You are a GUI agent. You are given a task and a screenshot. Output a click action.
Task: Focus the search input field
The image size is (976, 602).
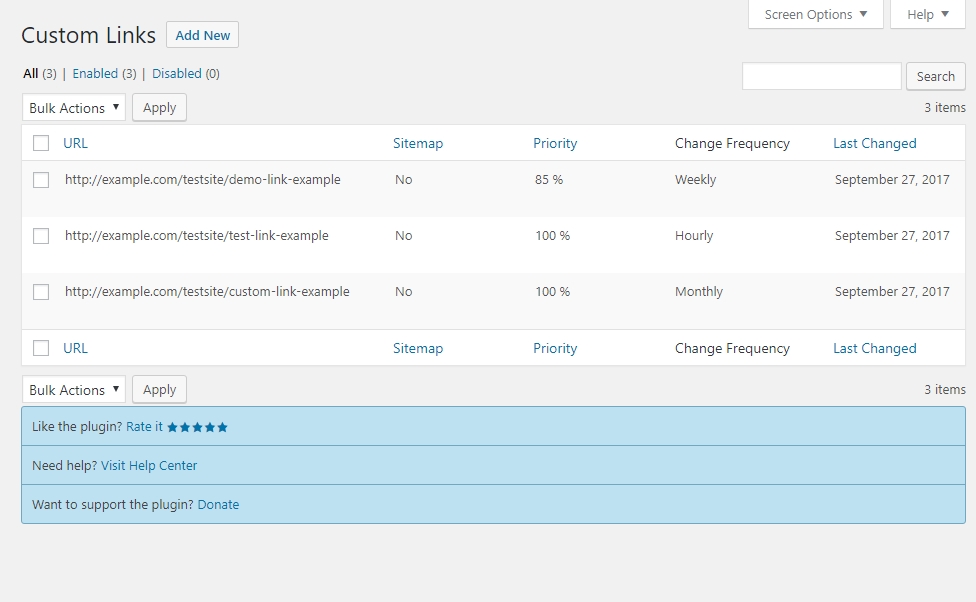point(822,76)
